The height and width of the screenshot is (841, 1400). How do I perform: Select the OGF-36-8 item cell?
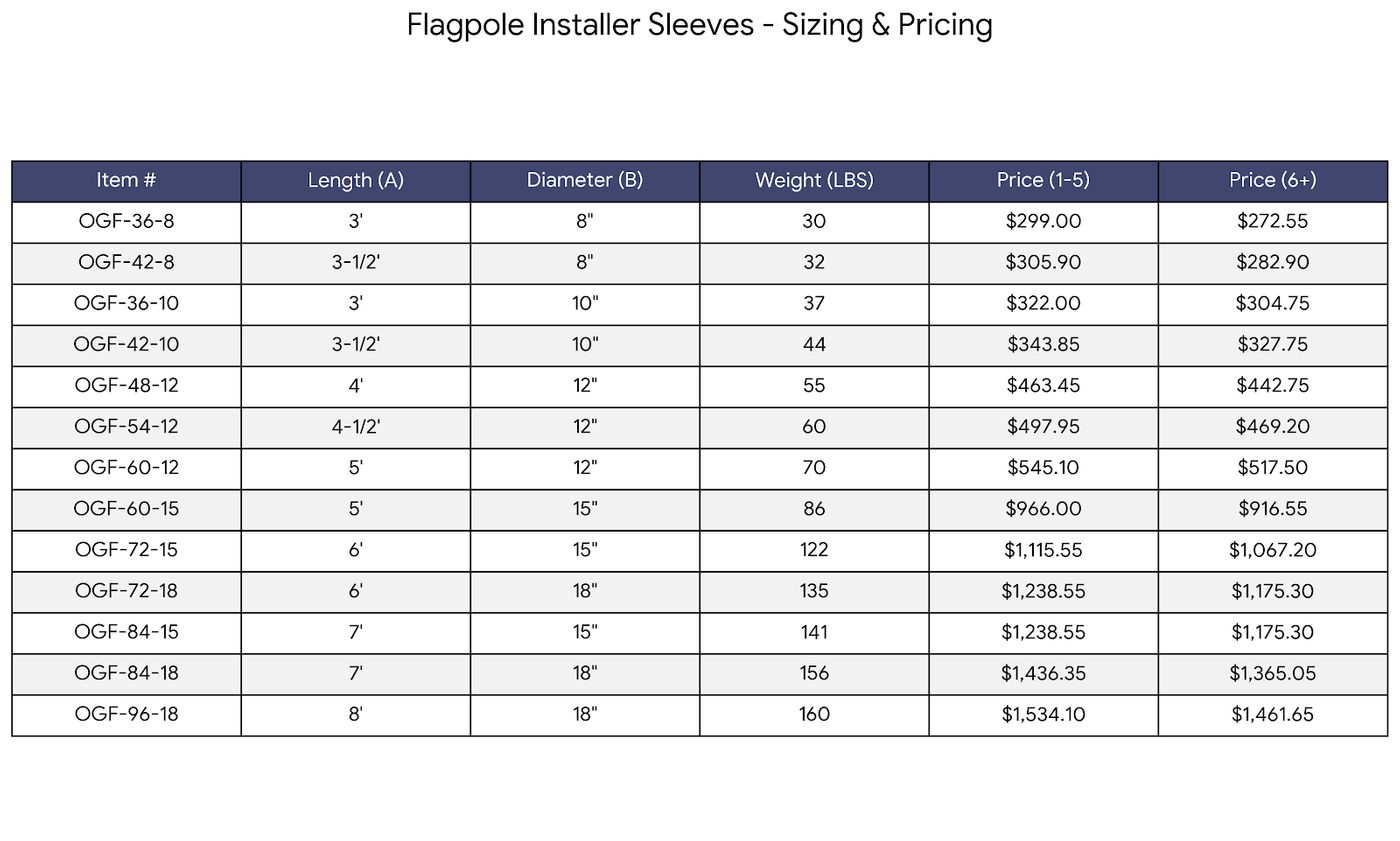click(x=126, y=222)
